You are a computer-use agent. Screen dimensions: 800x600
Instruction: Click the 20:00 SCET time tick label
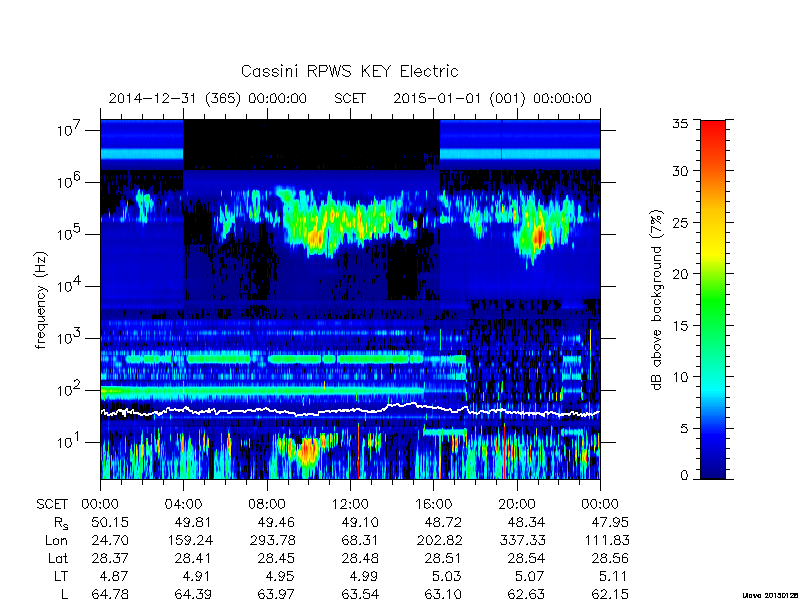(517, 504)
